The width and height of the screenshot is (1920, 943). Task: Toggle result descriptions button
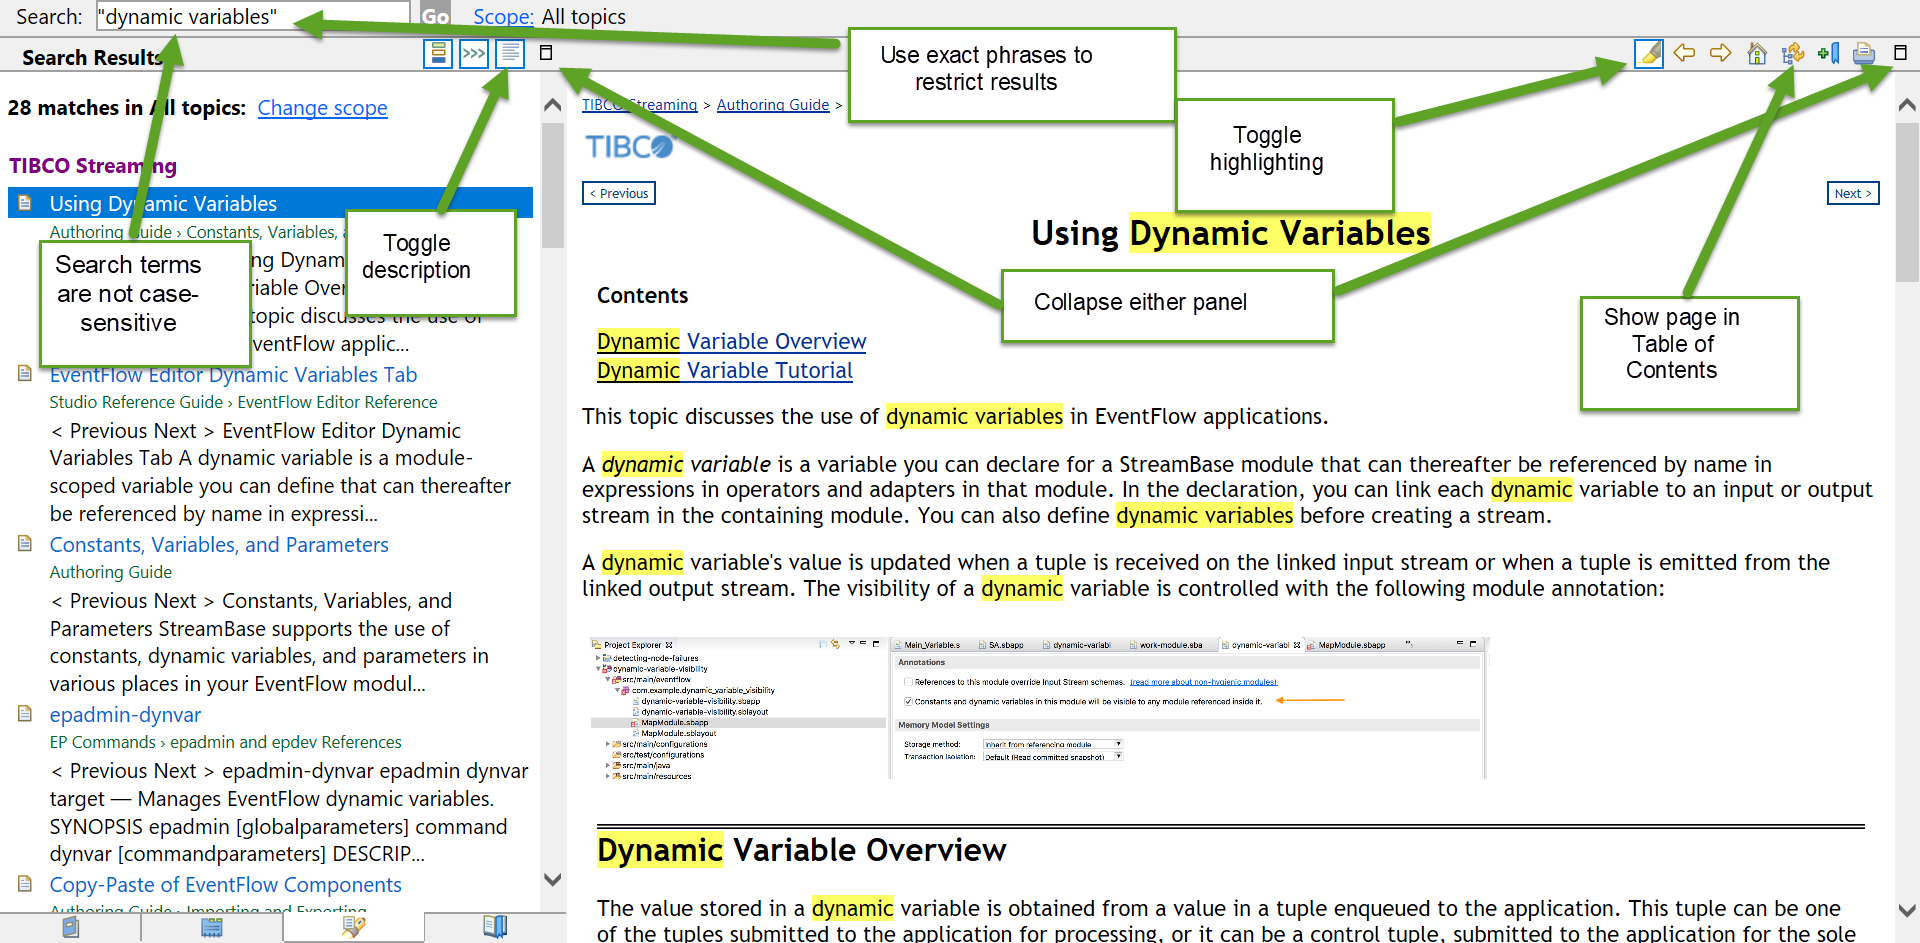[x=510, y=53]
